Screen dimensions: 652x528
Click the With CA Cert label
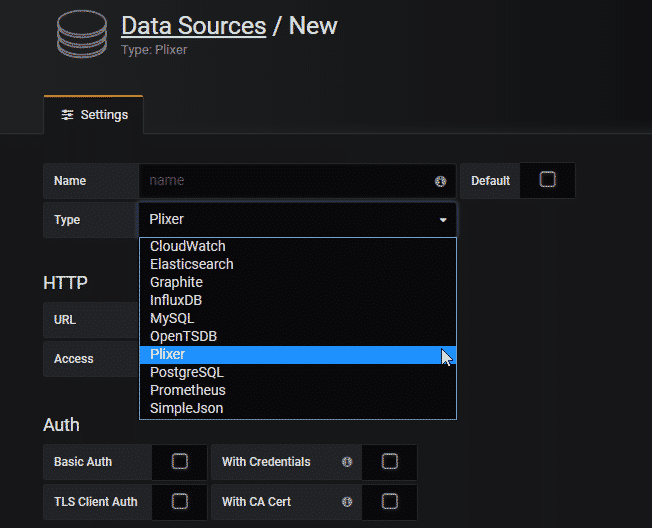pyautogui.click(x=257, y=502)
